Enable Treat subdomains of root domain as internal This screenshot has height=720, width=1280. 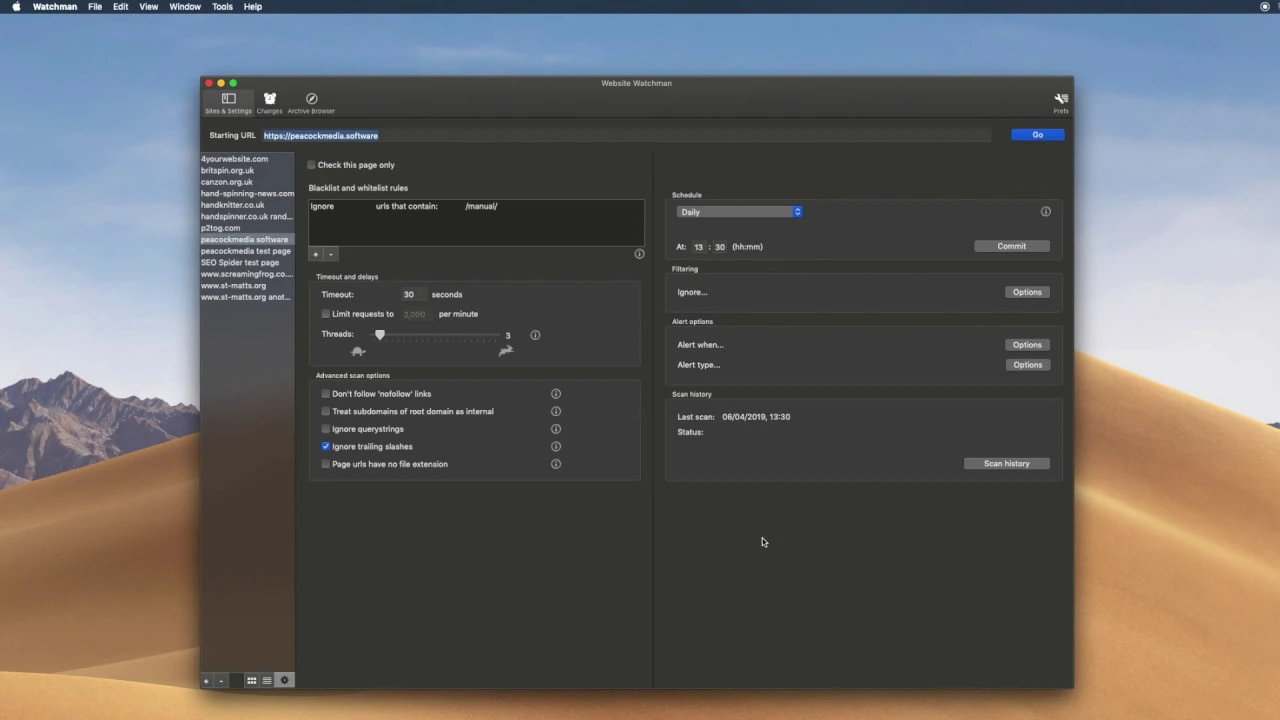(326, 411)
